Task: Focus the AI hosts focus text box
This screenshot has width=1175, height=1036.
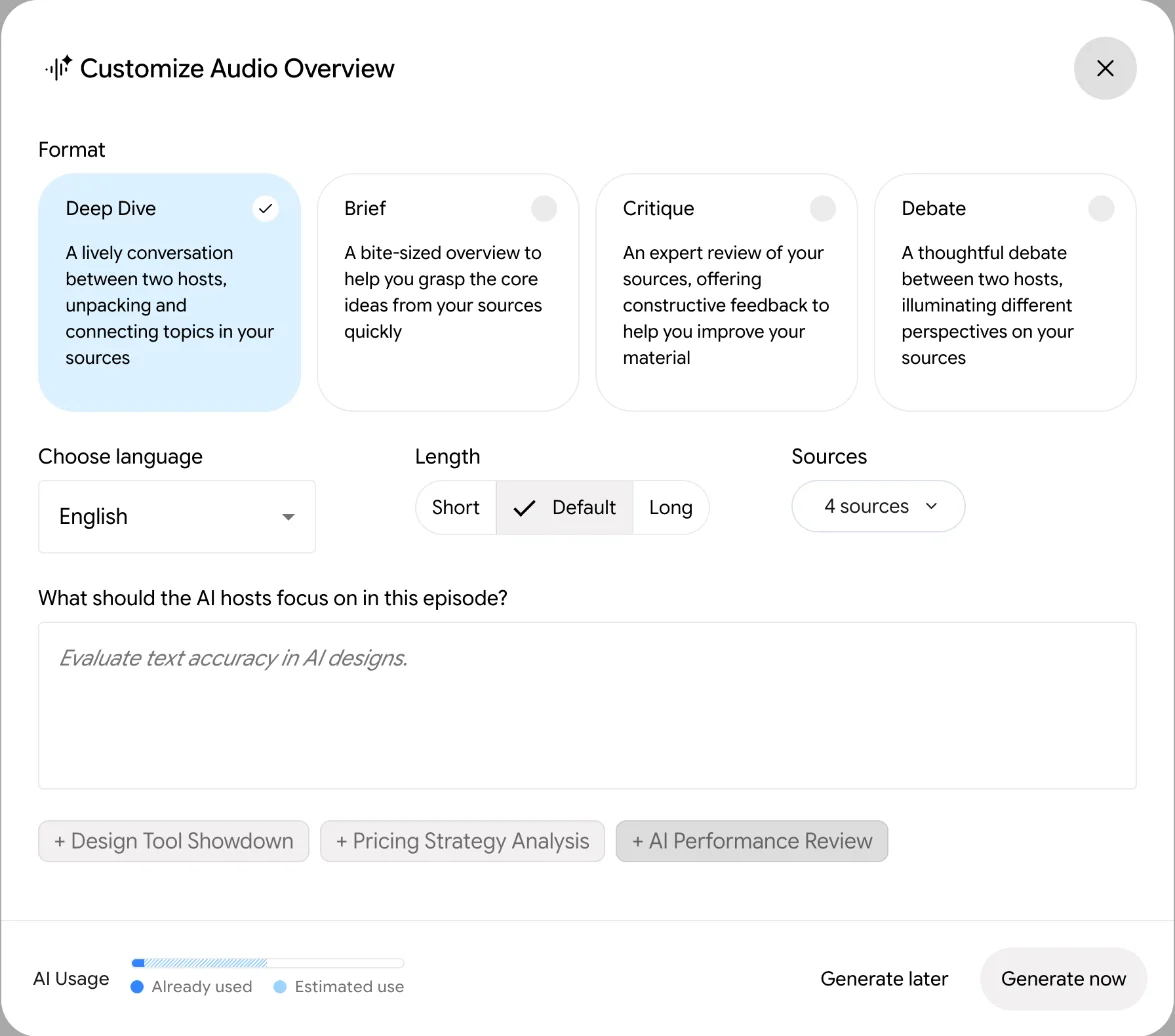Action: [x=588, y=706]
